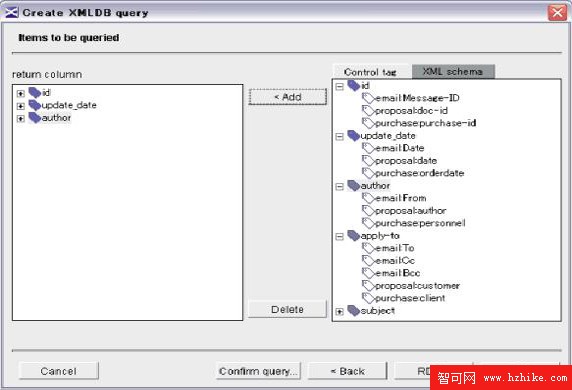572x390 pixels.
Task: Select the subject label in schema tree
Action: point(378,310)
